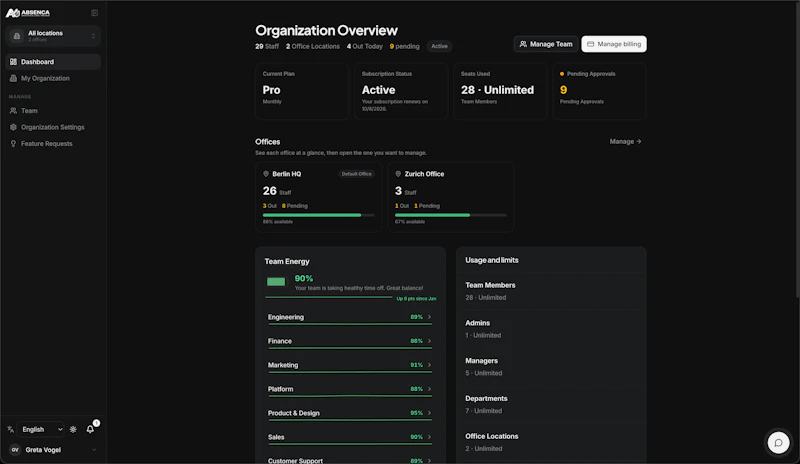Click the Berlin HQ location pin icon
Image resolution: width=800 pixels, height=464 pixels.
click(x=266, y=174)
